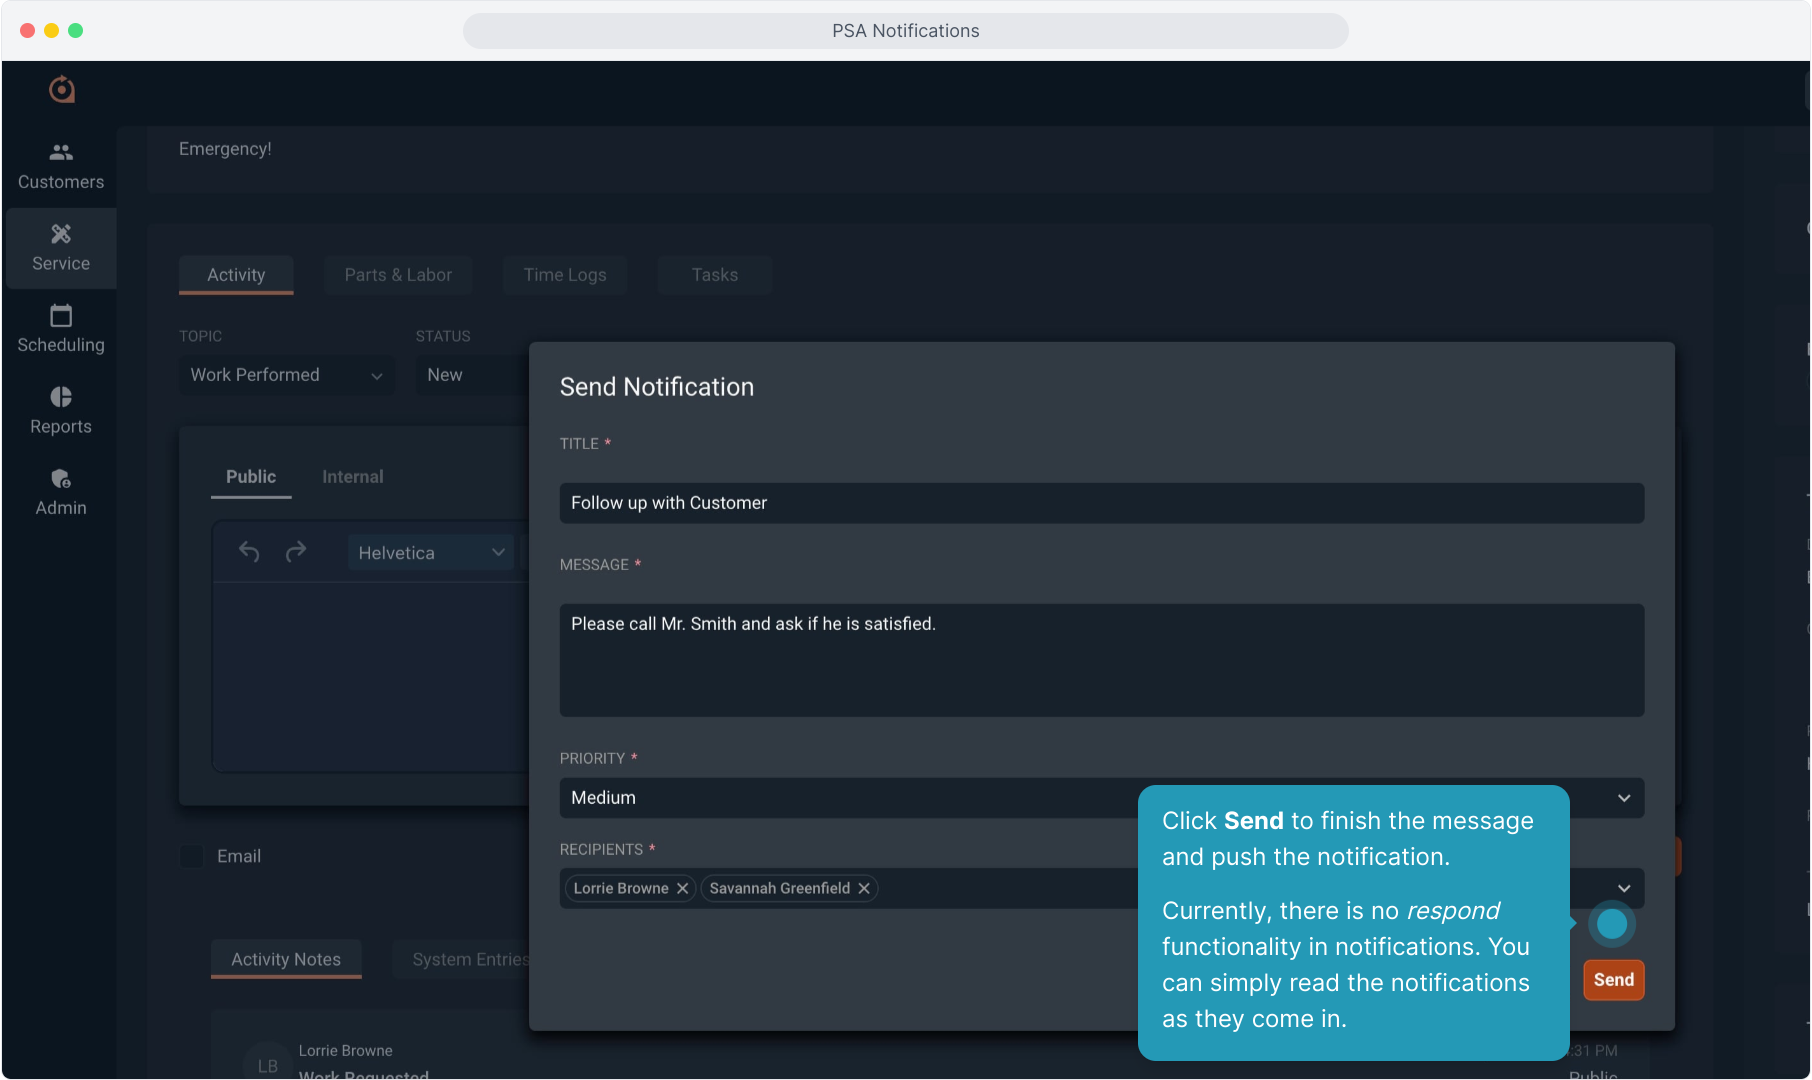Click the Title field containing Follow up
This screenshot has height=1080, width=1812.
(x=1101, y=503)
